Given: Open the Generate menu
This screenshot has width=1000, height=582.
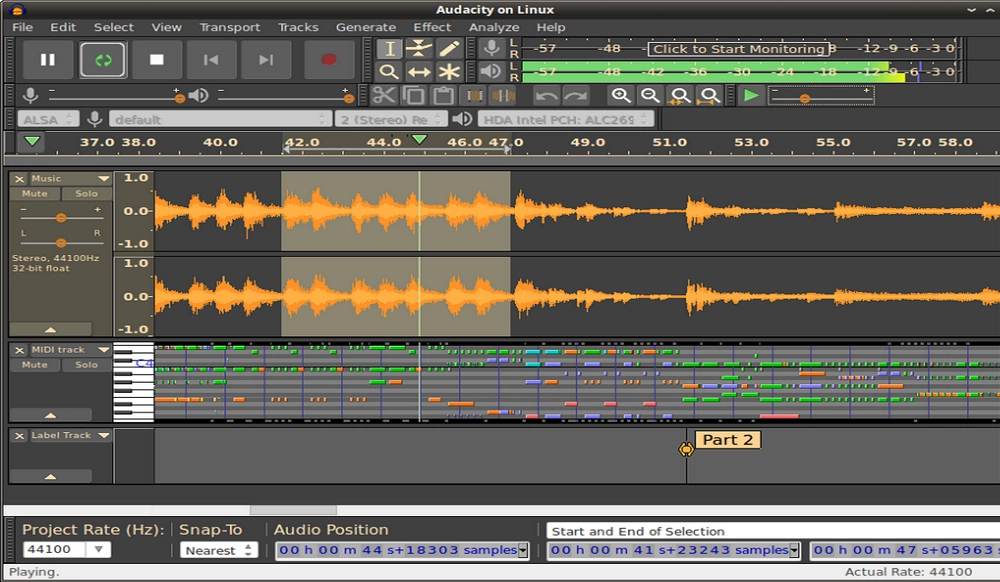Looking at the screenshot, I should 366,27.
